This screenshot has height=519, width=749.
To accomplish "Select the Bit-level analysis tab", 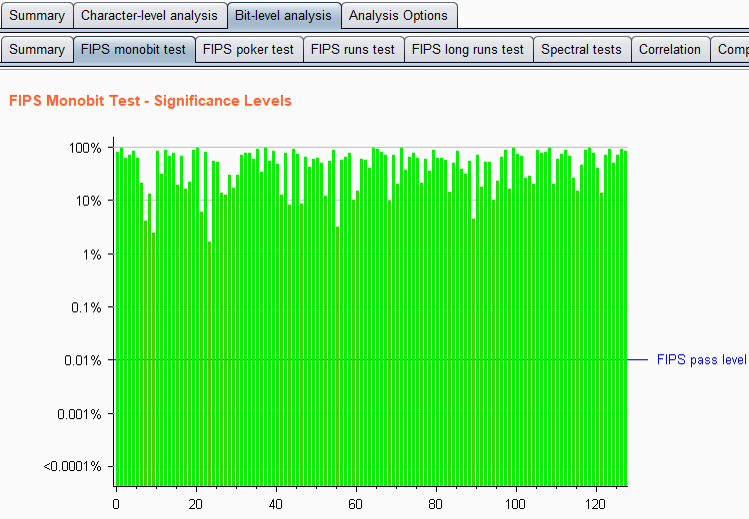I will [283, 15].
